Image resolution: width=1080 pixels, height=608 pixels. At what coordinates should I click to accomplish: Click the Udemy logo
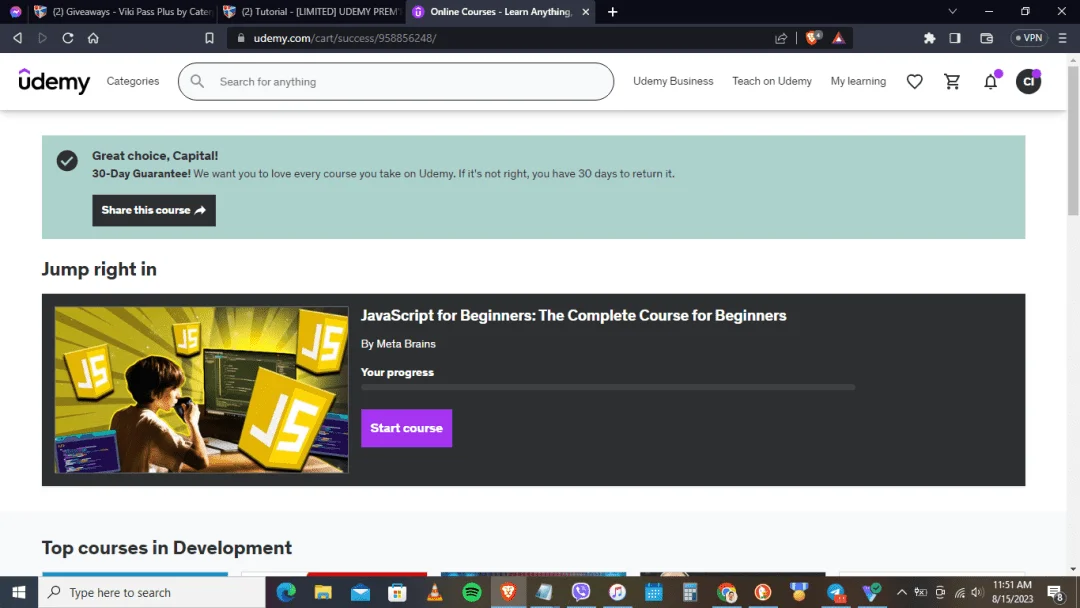tap(54, 81)
